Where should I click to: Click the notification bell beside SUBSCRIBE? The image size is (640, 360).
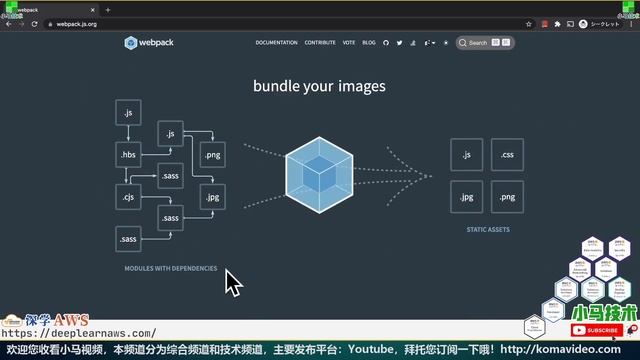point(631,330)
